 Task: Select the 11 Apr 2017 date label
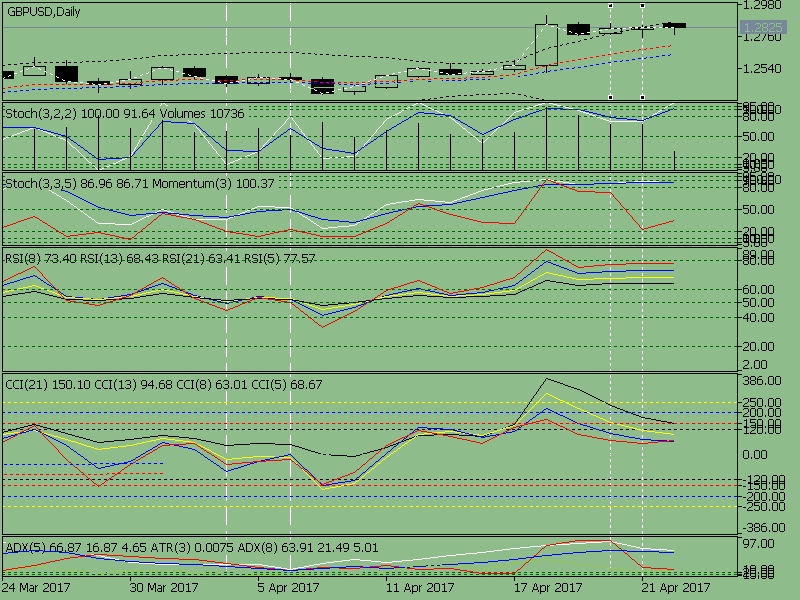click(x=420, y=588)
